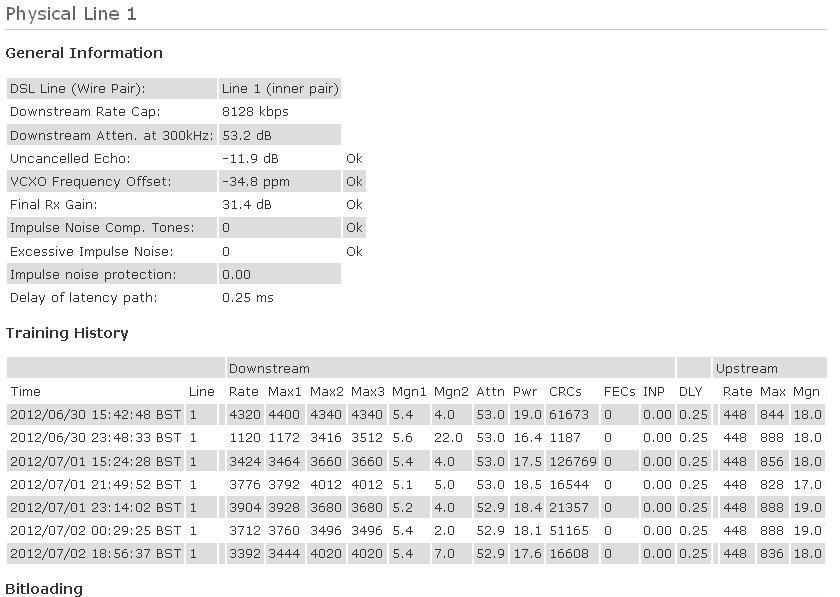Select the 2012/06/30 15:42:48 BST training row

pyautogui.click(x=96, y=414)
